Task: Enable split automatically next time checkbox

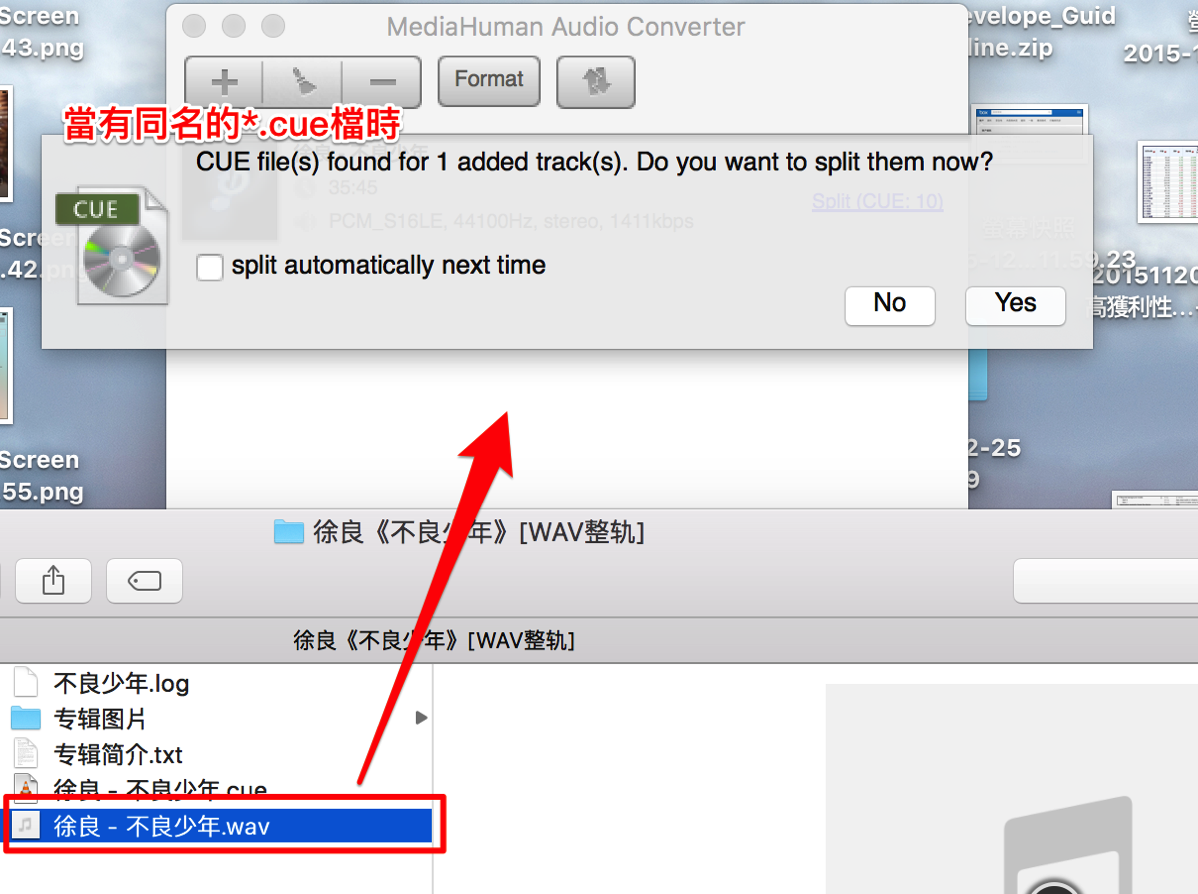Action: pyautogui.click(x=209, y=267)
